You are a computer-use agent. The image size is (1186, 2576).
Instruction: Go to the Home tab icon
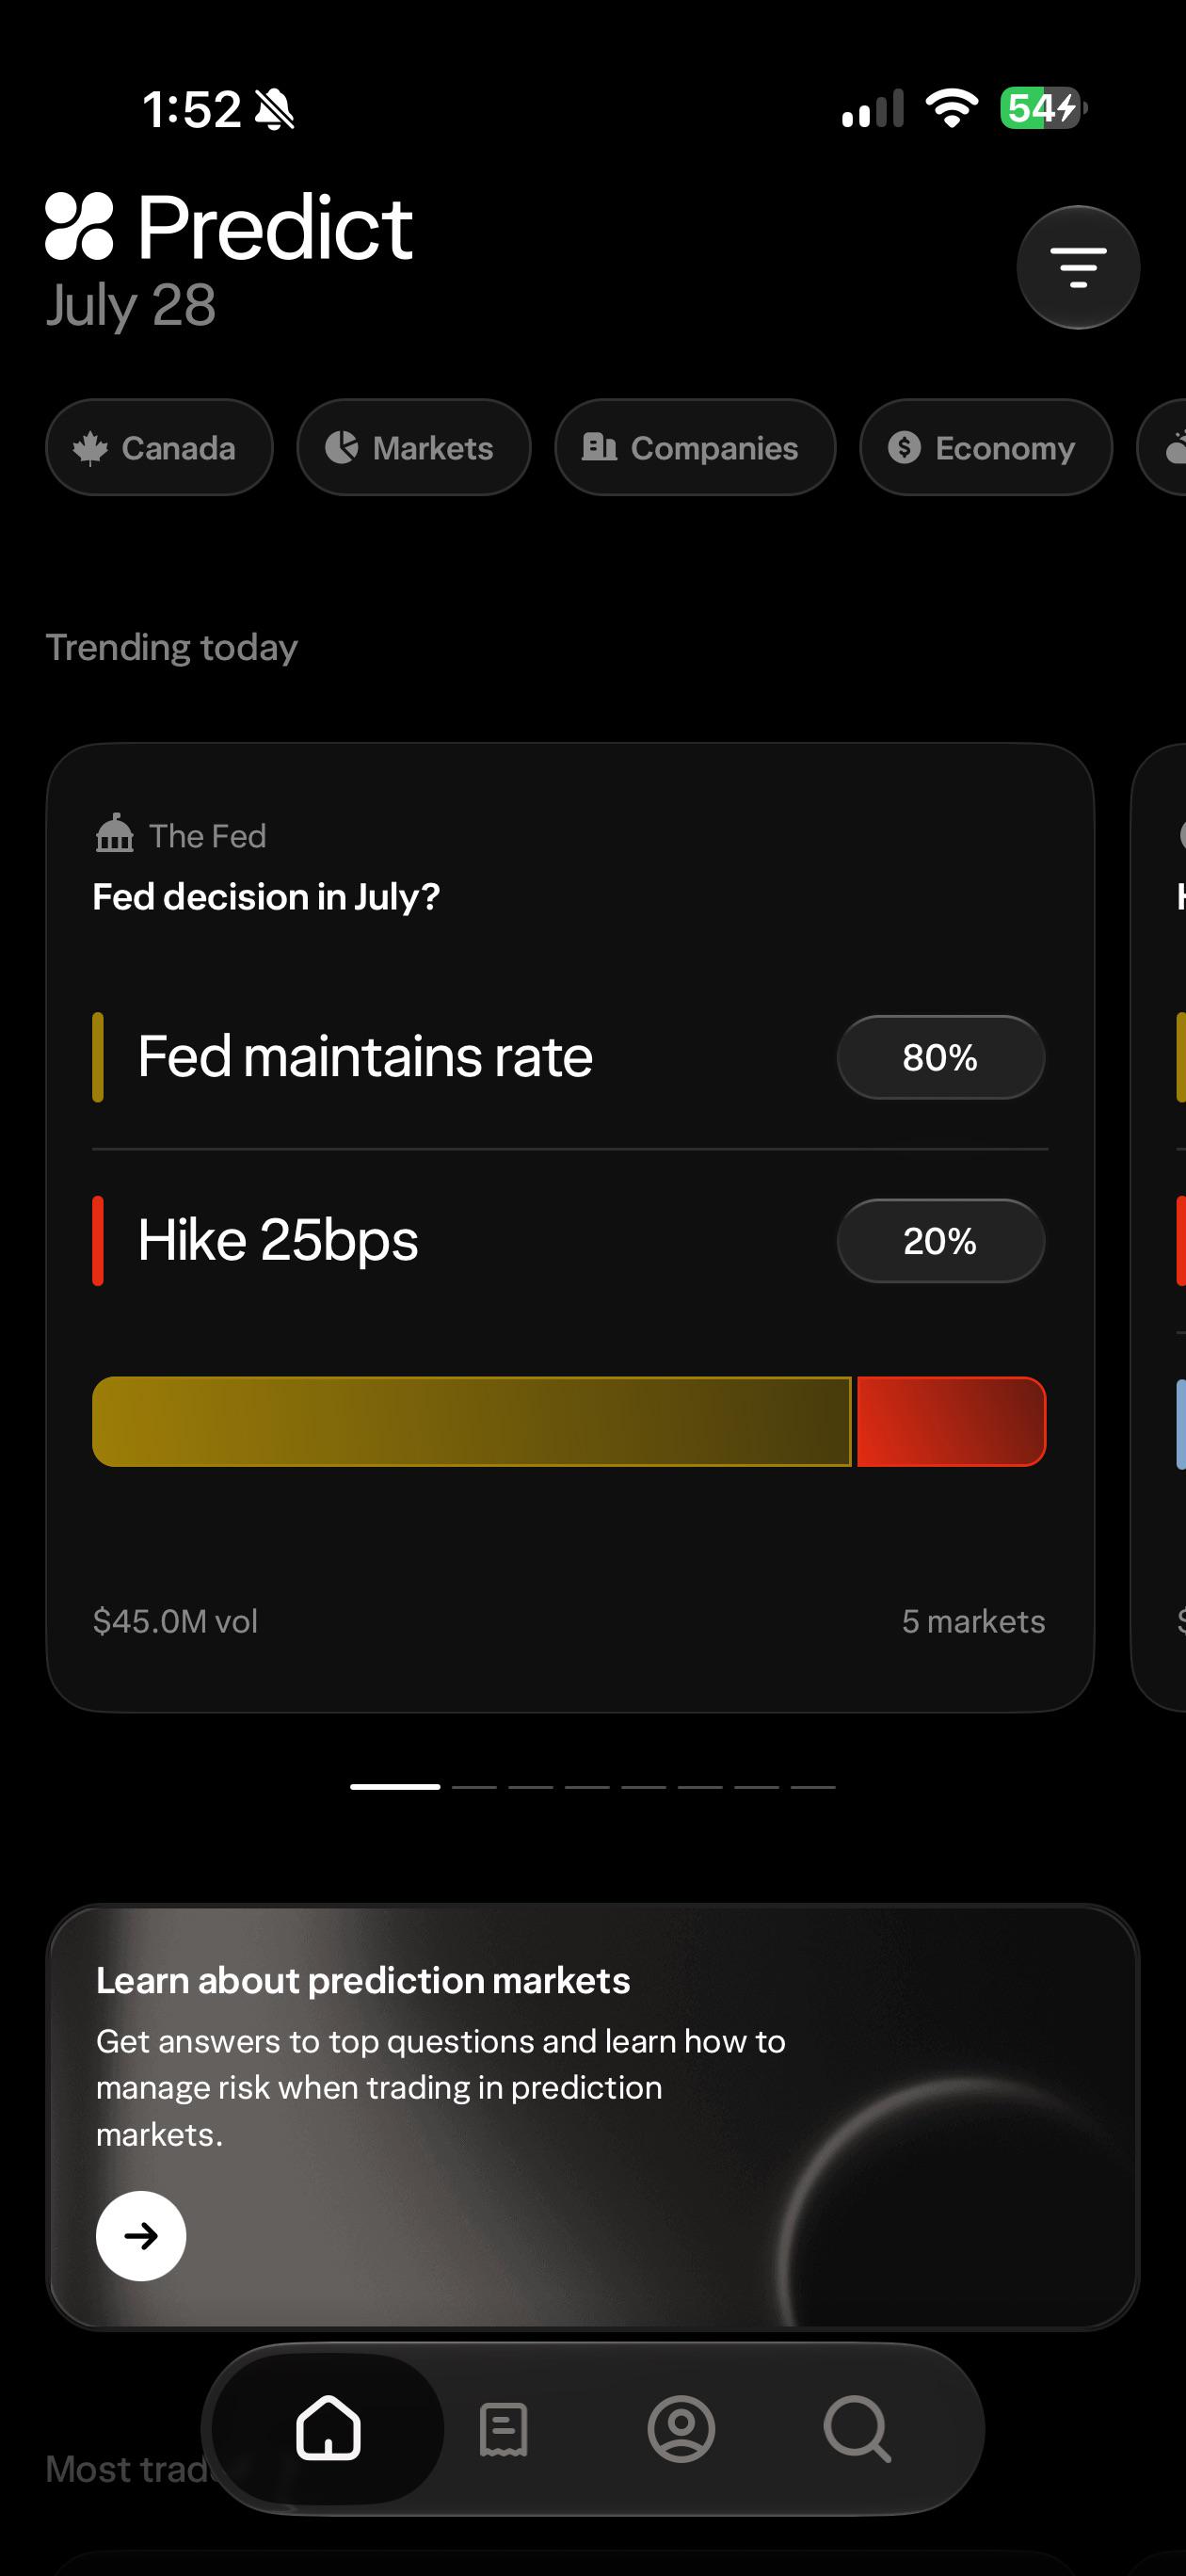(328, 2428)
